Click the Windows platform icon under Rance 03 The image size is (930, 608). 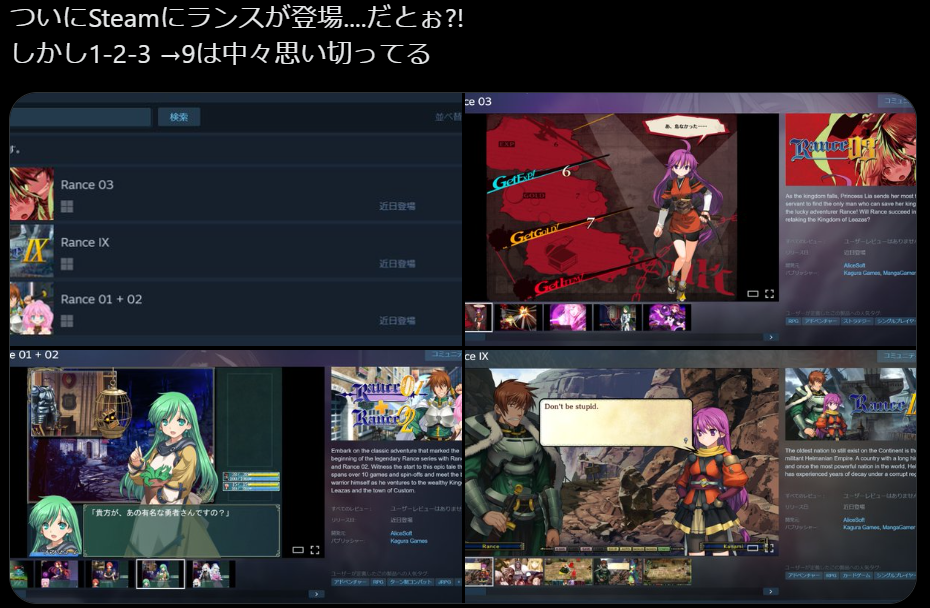(x=67, y=207)
